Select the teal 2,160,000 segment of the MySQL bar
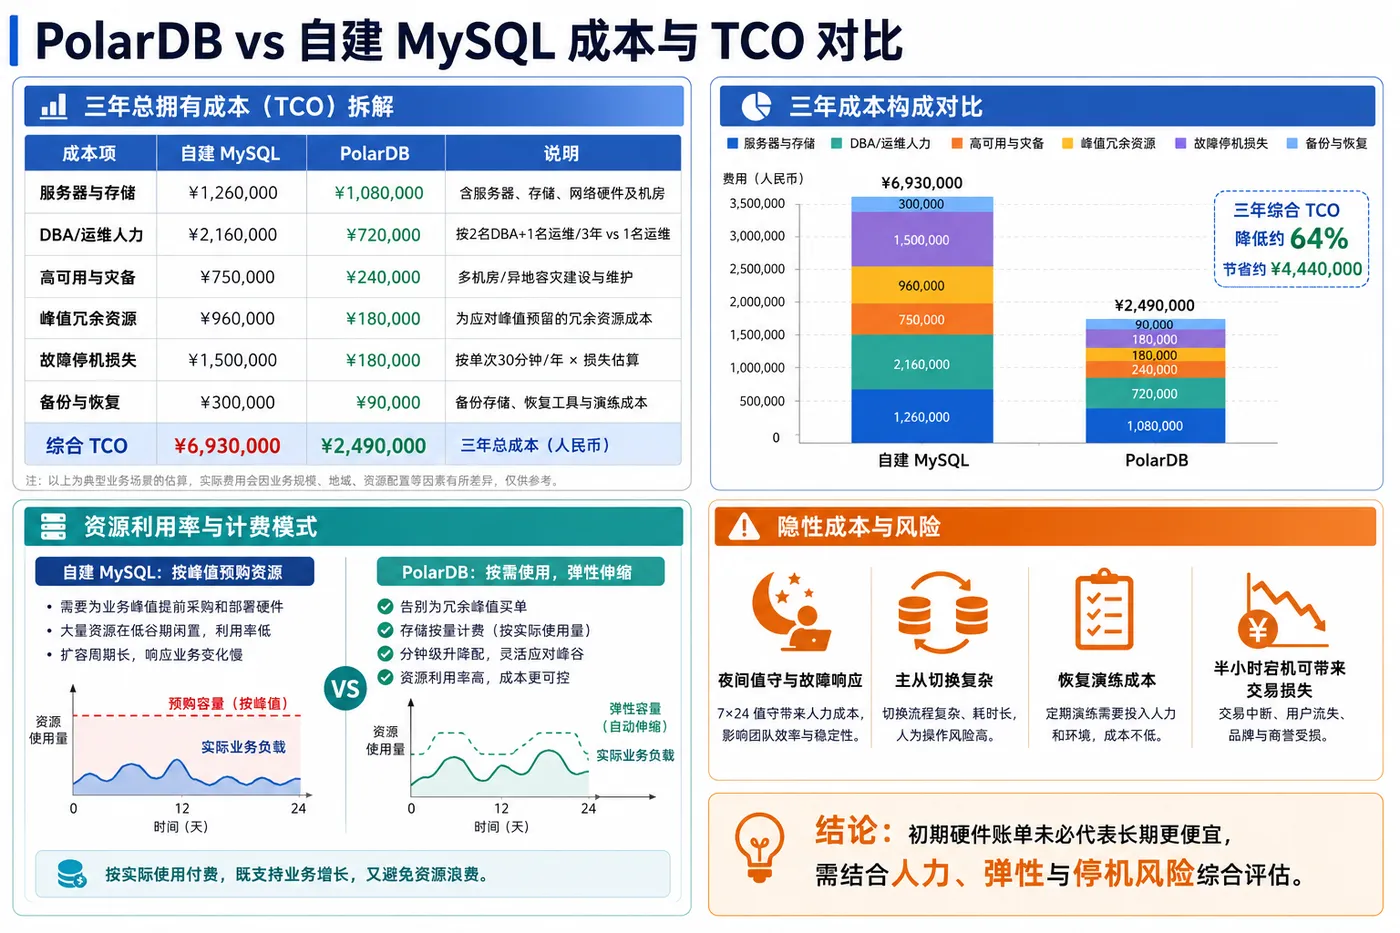The image size is (1400, 933). pyautogui.click(x=922, y=364)
